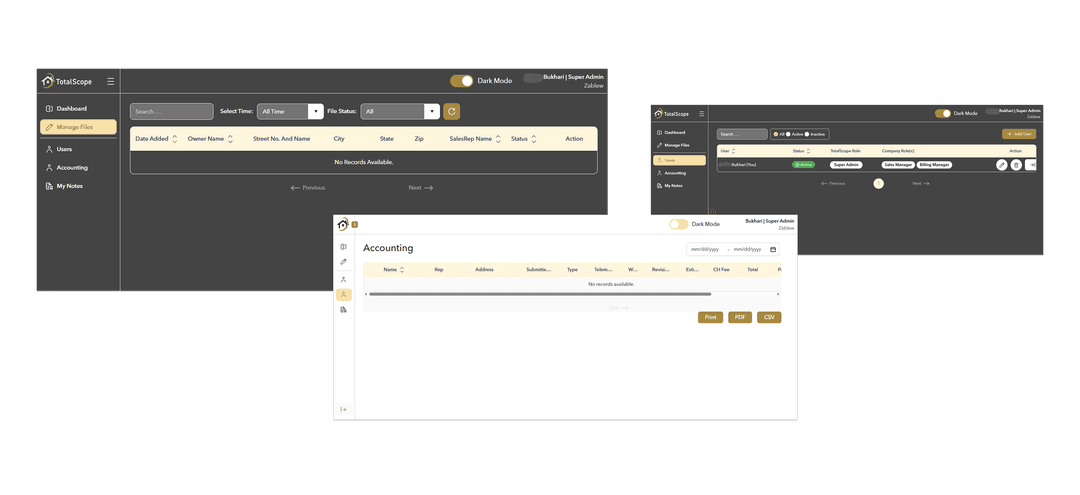Click the Search field in Manage Files window
This screenshot has width=1080, height=495.
point(172,112)
